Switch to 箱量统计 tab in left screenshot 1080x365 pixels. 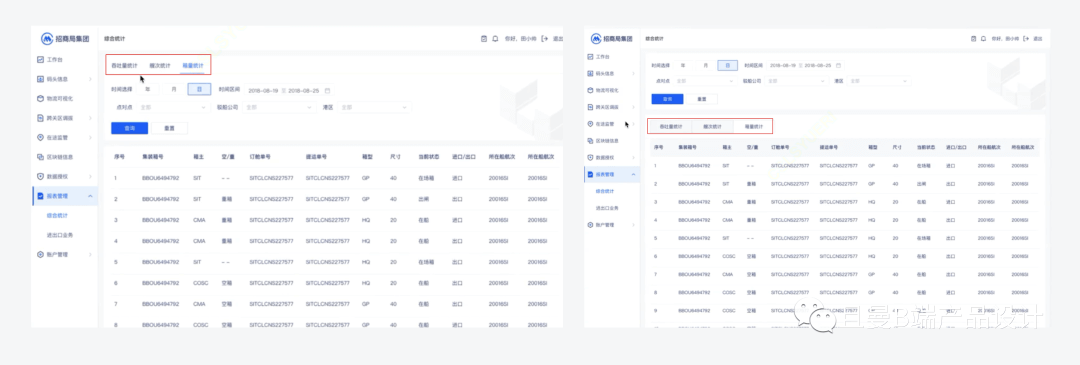click(193, 65)
